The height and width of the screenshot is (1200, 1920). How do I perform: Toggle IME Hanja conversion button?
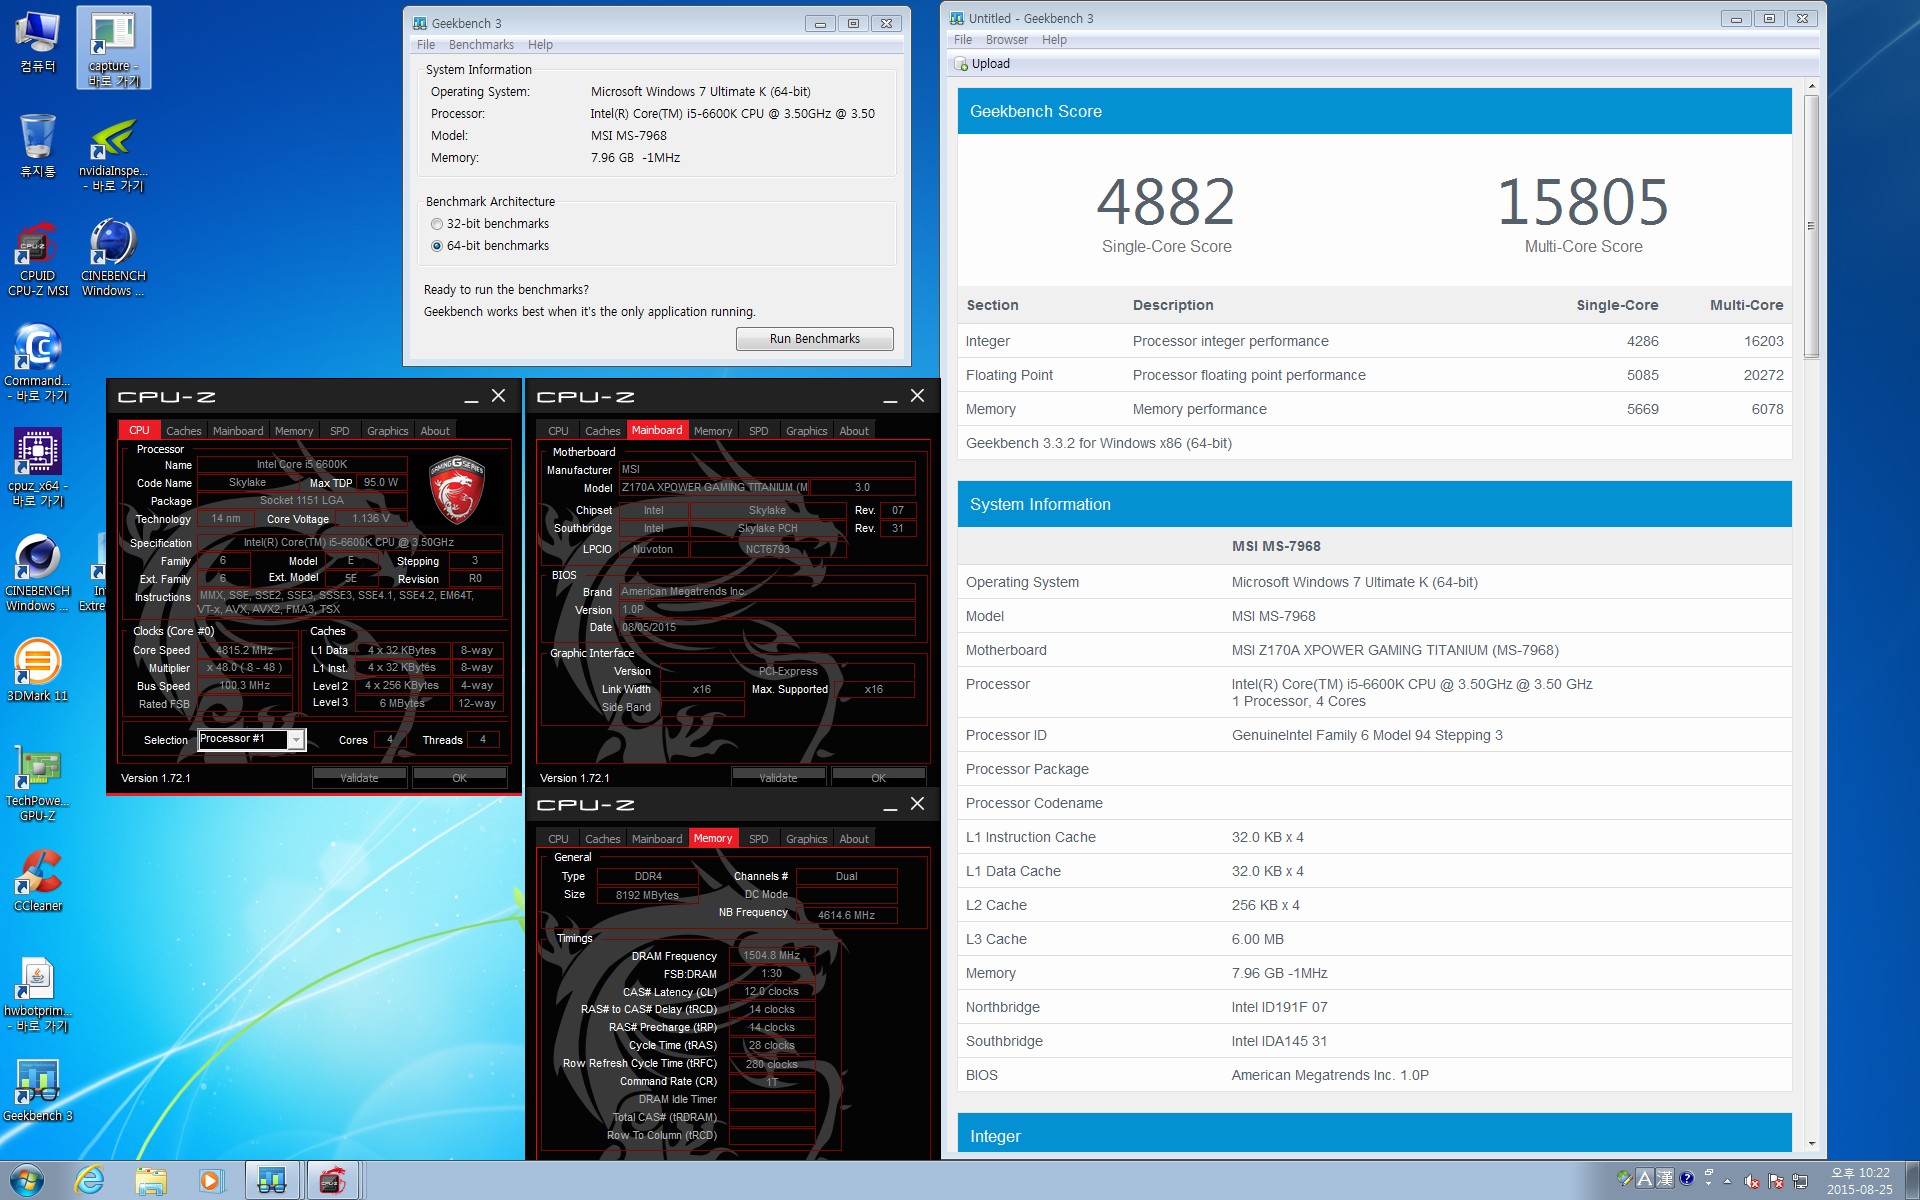(1665, 1178)
